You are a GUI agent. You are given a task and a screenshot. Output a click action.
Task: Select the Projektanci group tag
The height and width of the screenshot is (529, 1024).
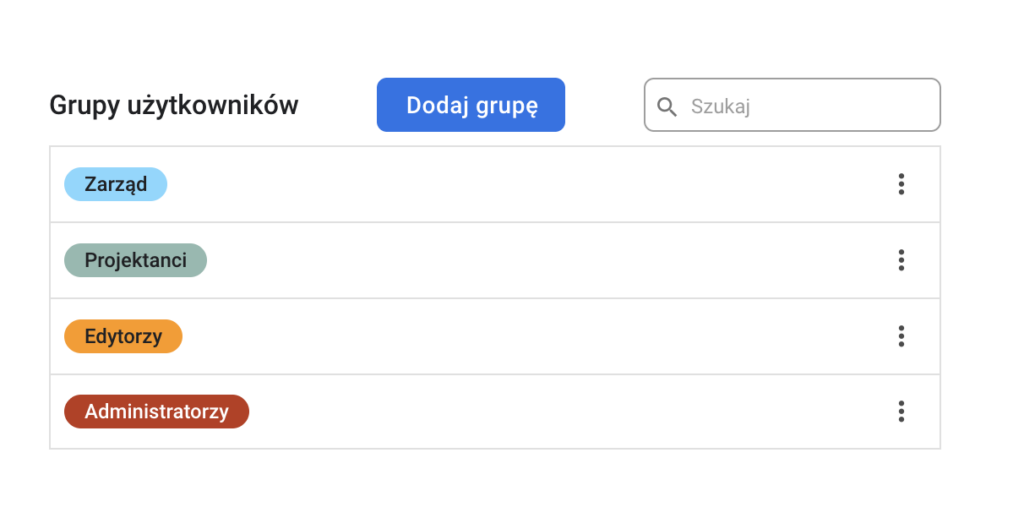135,260
